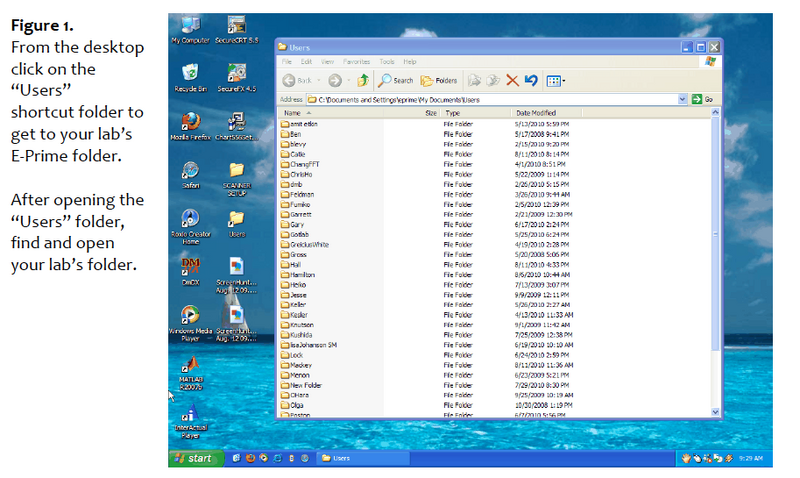This screenshot has height=478, width=800.
Task: Select the Users shortcut folder on desktop
Action: point(237,224)
